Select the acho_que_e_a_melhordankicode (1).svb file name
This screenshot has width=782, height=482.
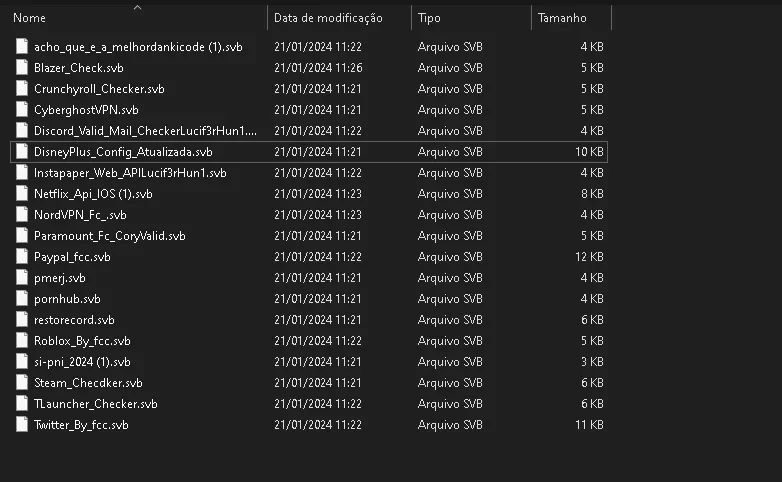[x=138, y=47]
